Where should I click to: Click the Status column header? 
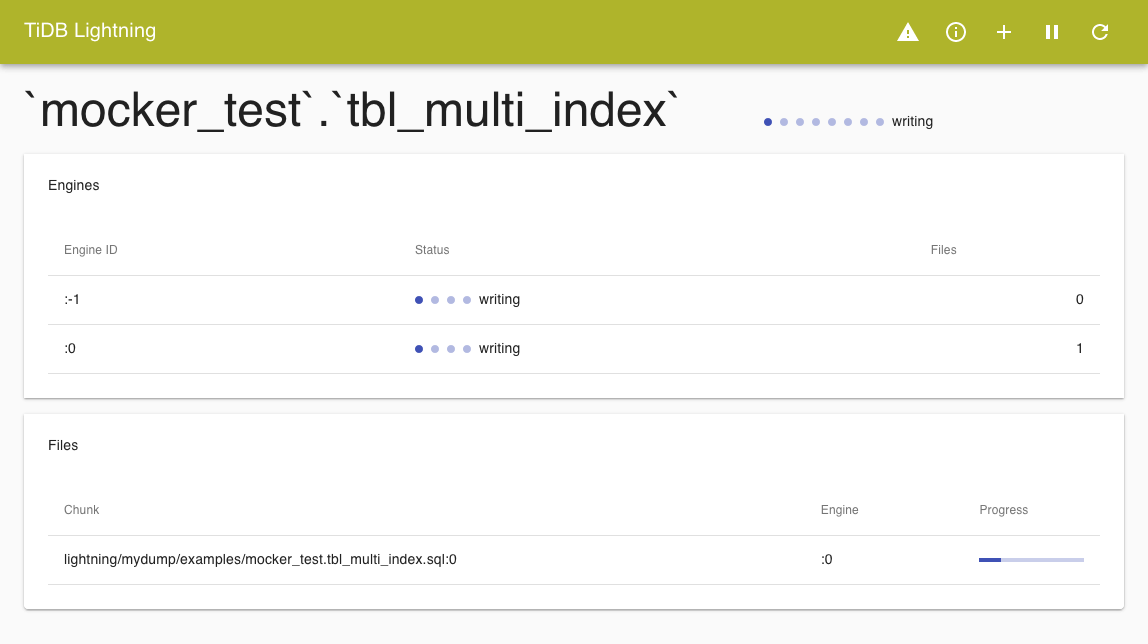432,250
